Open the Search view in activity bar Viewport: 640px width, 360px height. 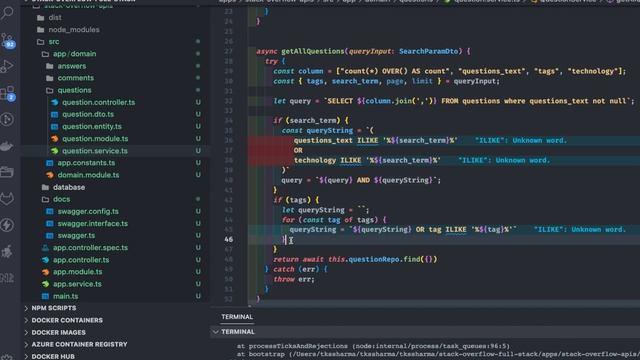(x=7, y=13)
